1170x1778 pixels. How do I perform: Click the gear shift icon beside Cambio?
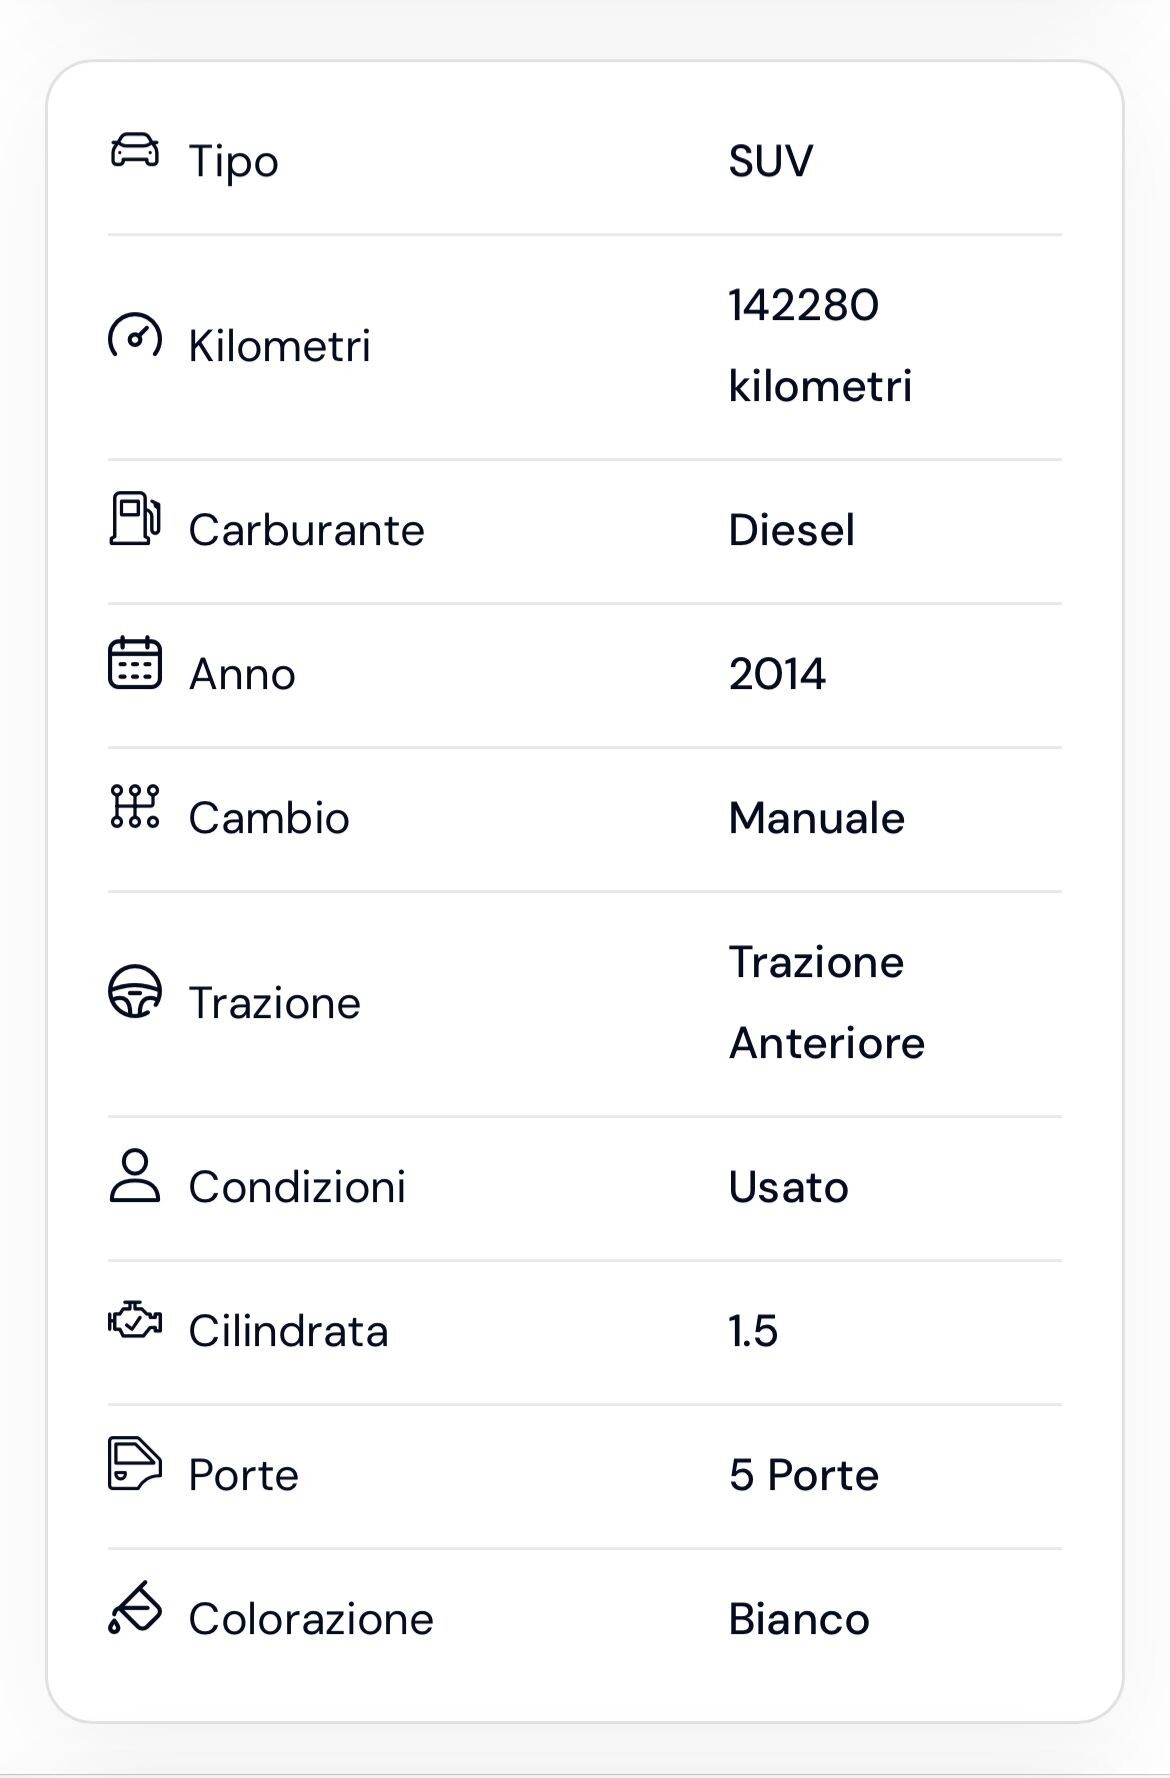(134, 806)
